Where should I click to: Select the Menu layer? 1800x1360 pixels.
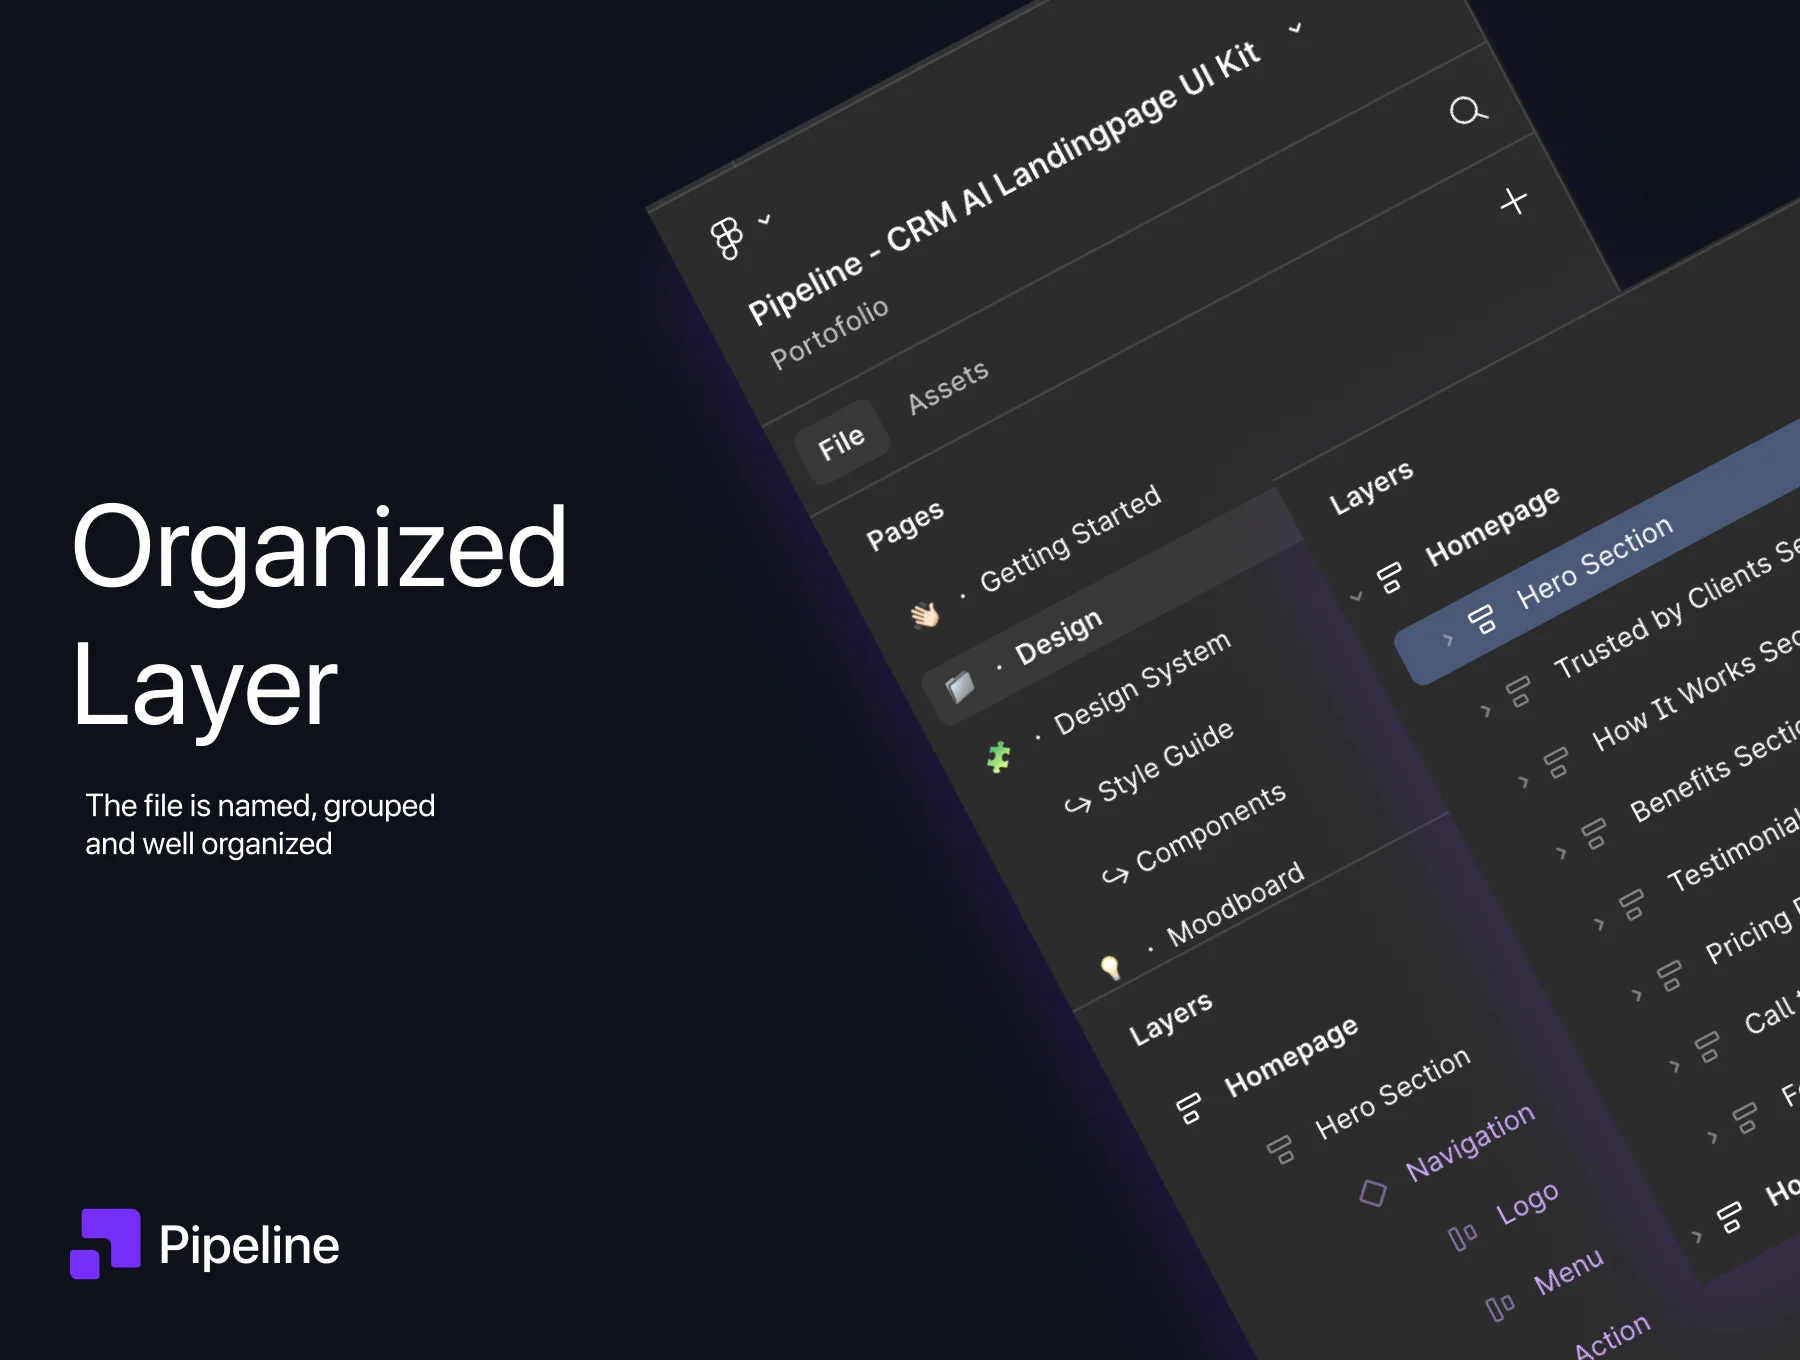[1569, 1270]
